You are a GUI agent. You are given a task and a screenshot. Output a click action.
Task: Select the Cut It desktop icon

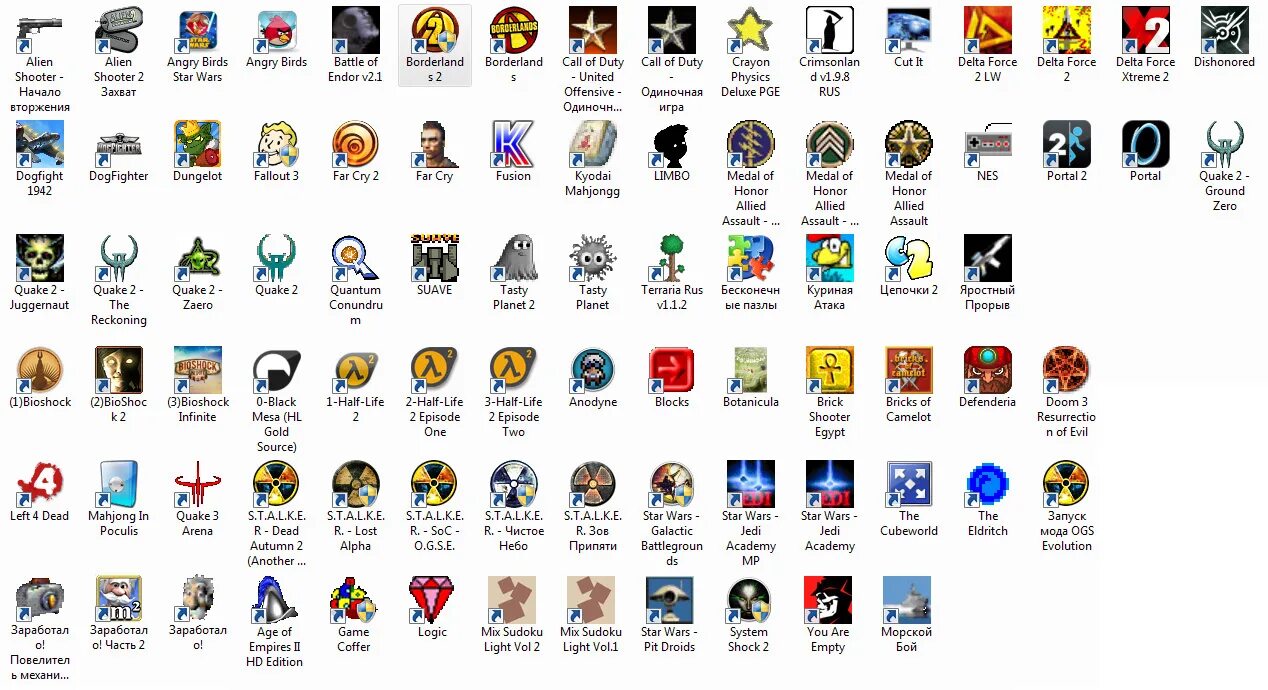(908, 30)
